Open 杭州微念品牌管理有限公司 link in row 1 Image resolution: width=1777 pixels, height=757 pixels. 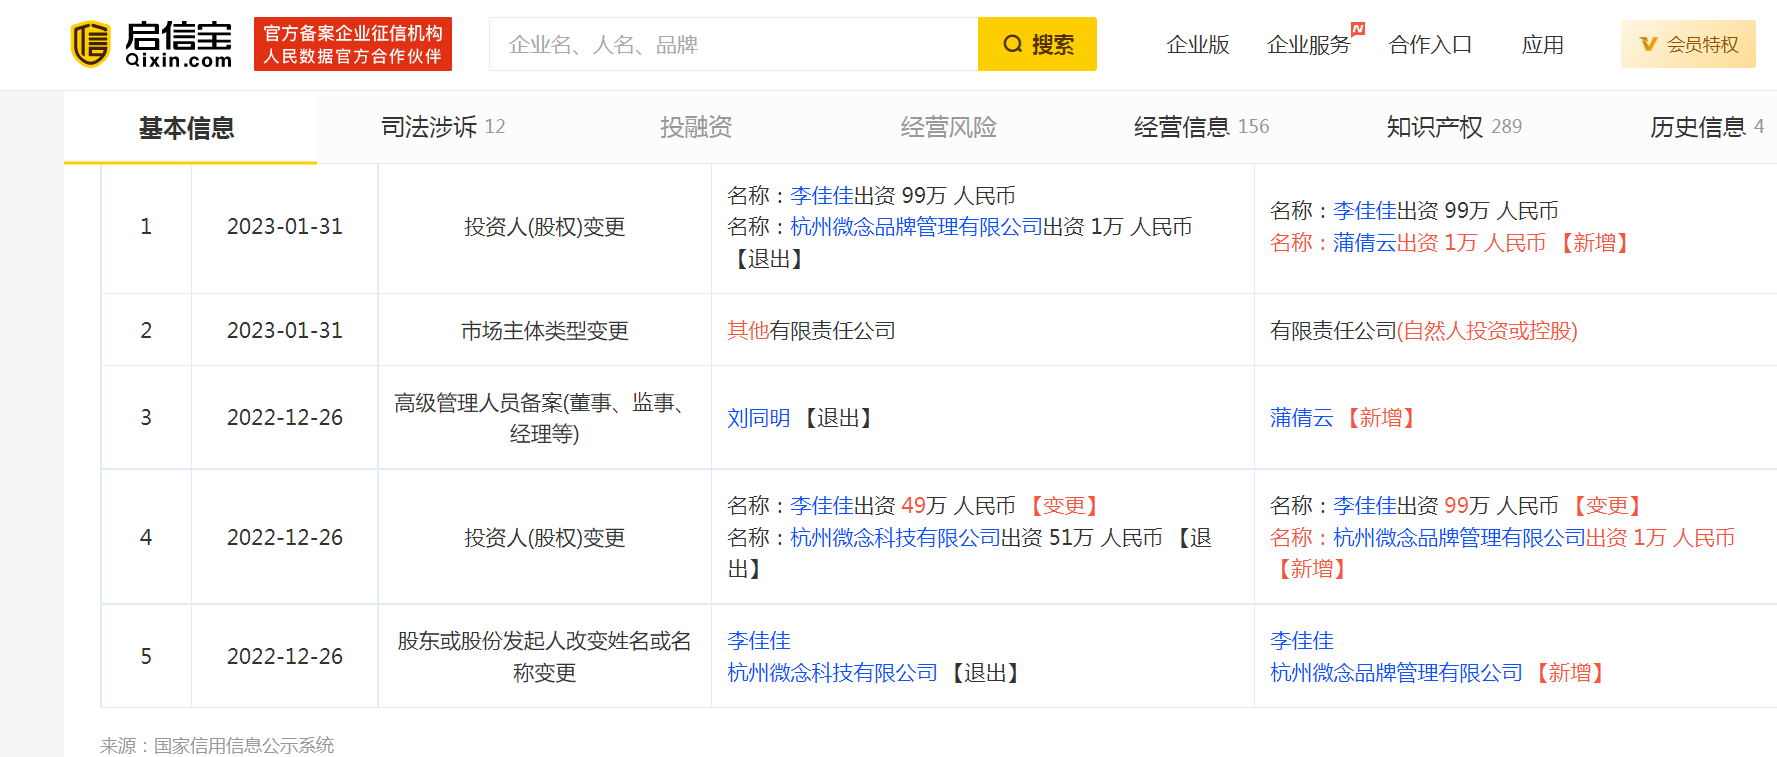916,227
